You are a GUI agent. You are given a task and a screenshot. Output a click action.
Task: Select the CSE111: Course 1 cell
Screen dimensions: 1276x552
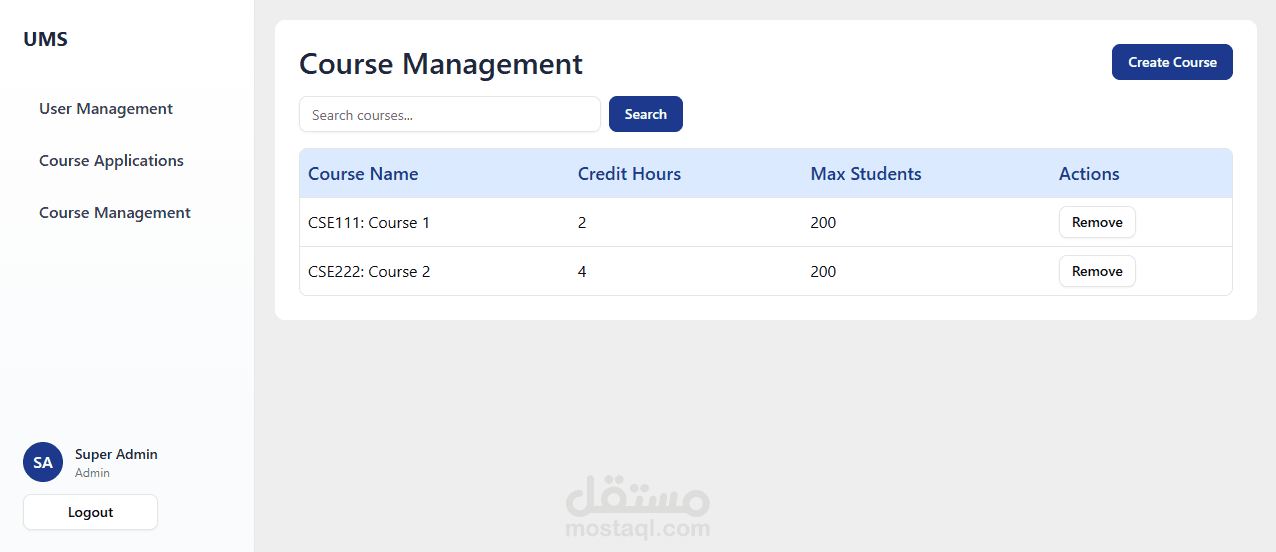369,223
